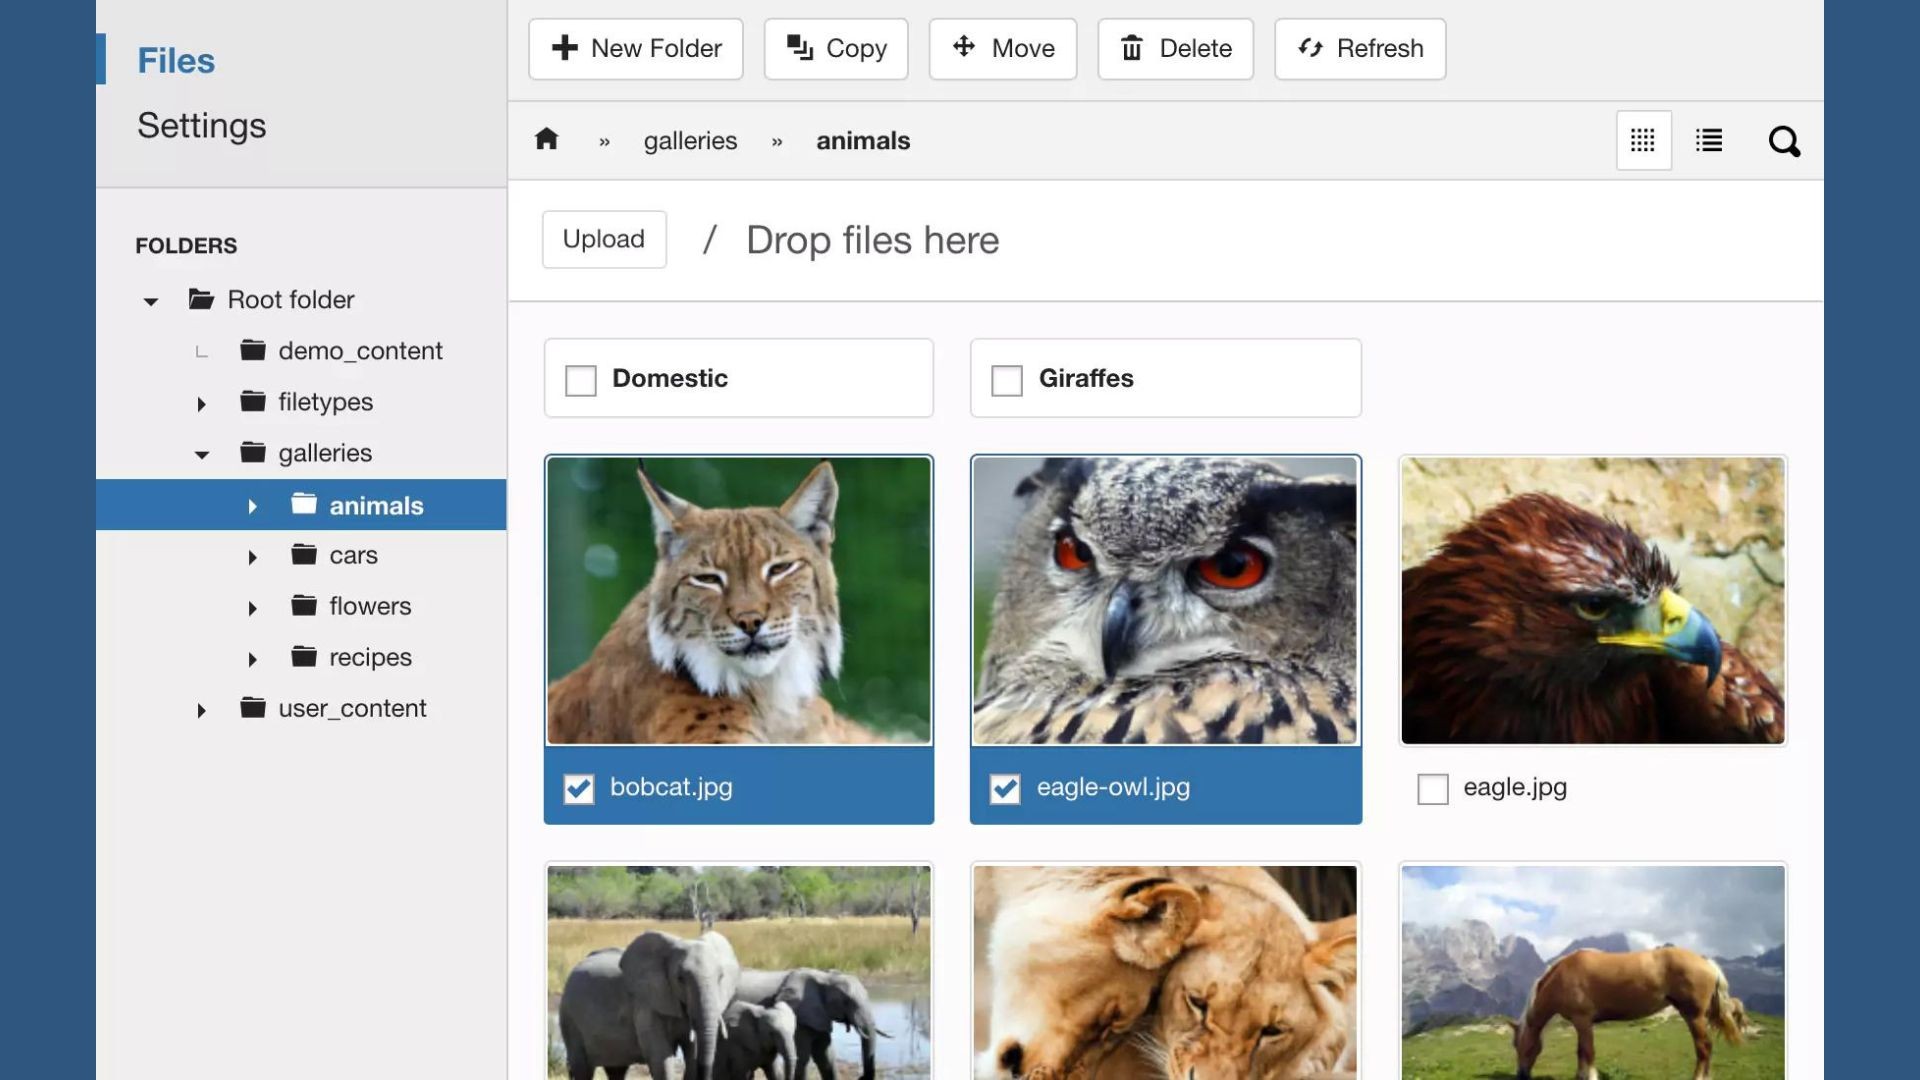1920x1080 pixels.
Task: Select cars in folder tree
Action: pyautogui.click(x=353, y=555)
